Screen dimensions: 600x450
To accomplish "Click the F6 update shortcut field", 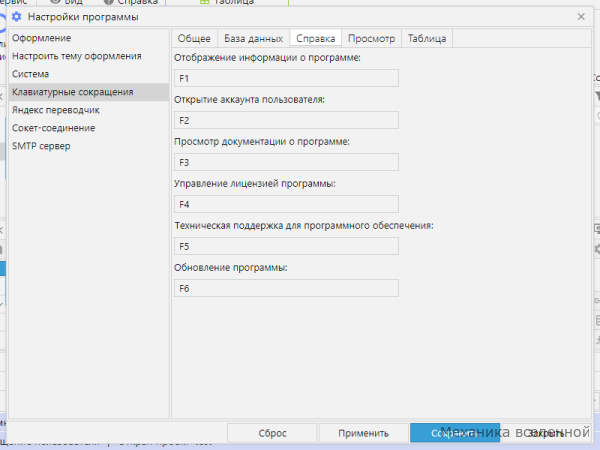I will 286,288.
